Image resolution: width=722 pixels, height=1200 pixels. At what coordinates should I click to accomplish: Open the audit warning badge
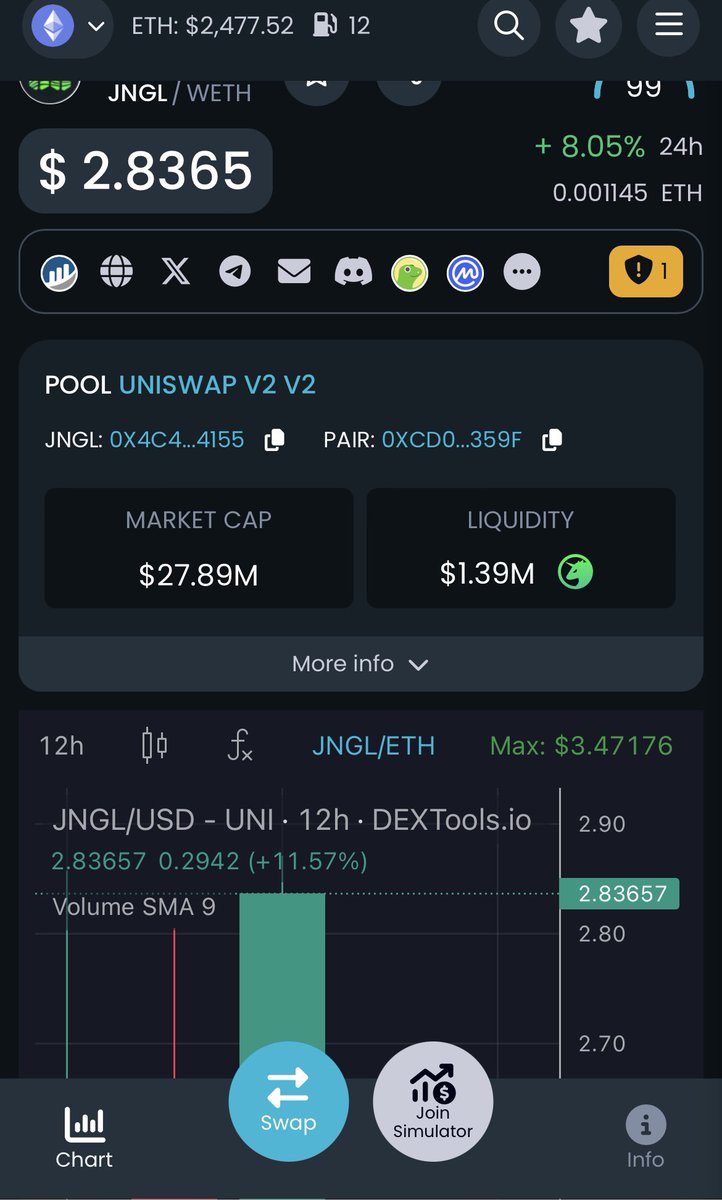coord(646,271)
